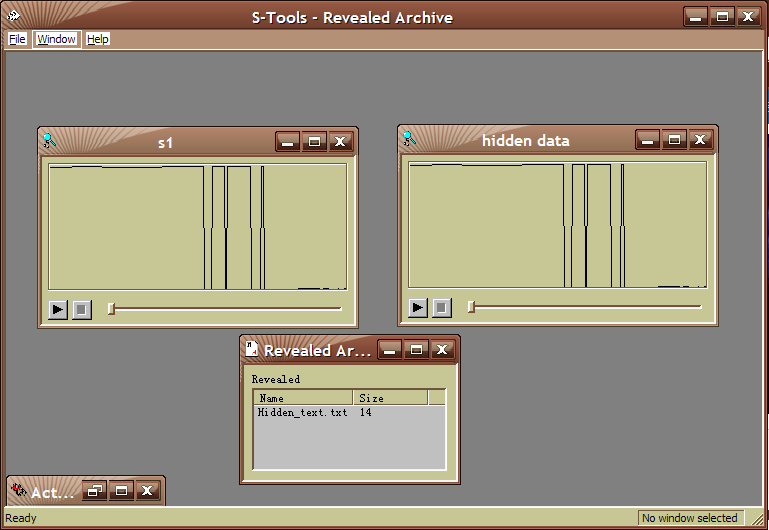Close the s1 window

340,142
